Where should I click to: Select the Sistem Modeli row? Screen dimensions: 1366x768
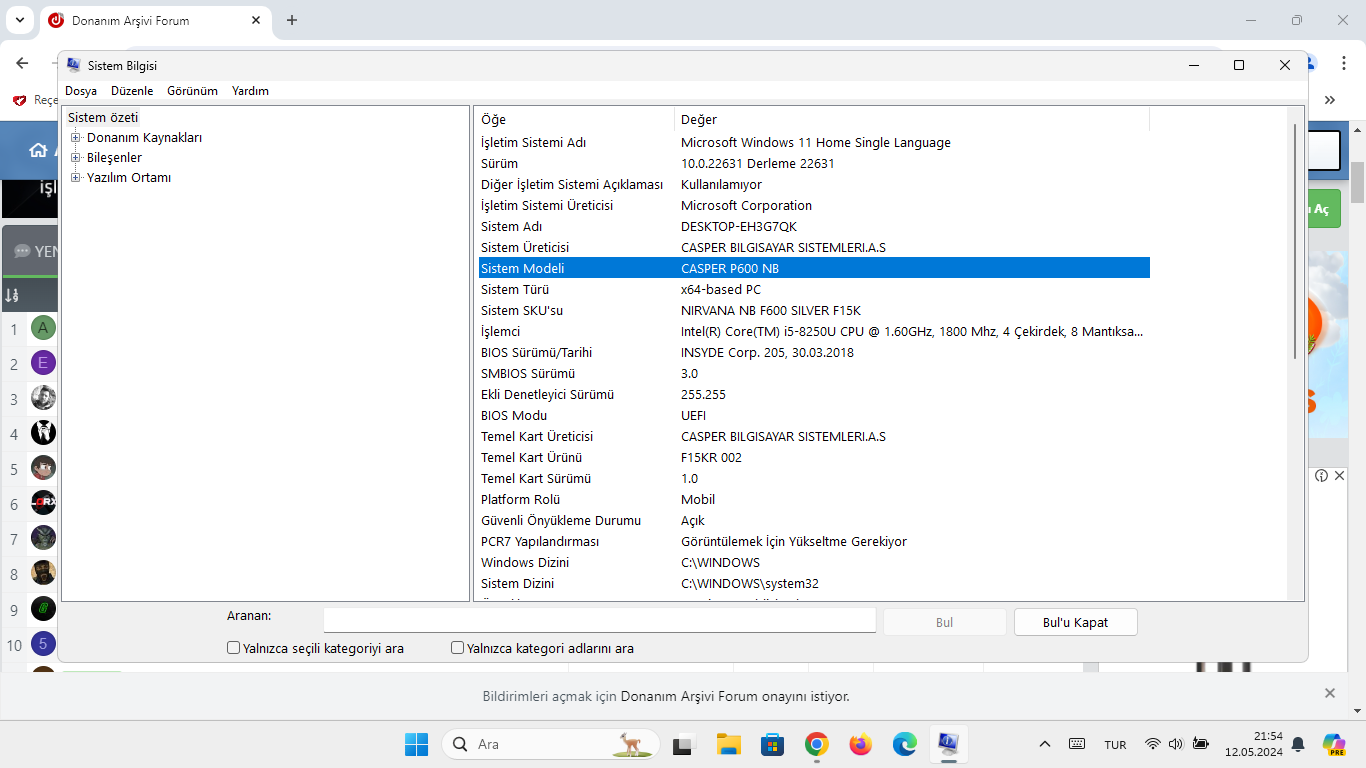[x=814, y=268]
